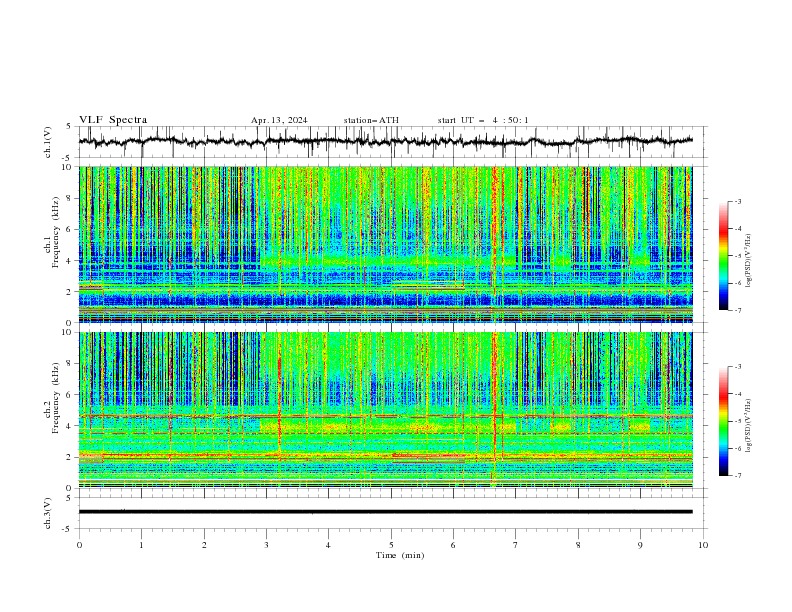Screen dimensions: 792x612
Task: Click the "ch.1(V)" waveform axis label
Action: pos(48,142)
